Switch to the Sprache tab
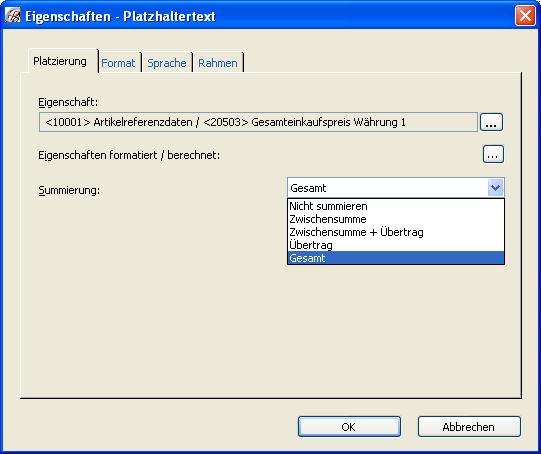The image size is (541, 454). [x=167, y=63]
